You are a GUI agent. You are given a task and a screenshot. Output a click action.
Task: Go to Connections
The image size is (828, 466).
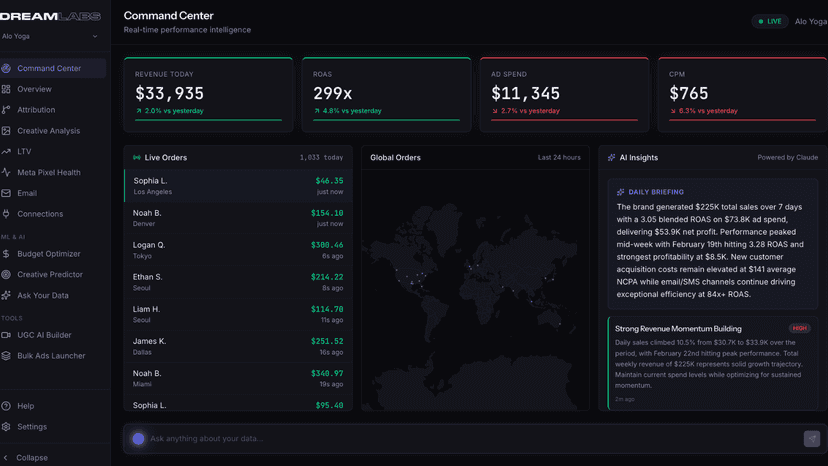53,214
